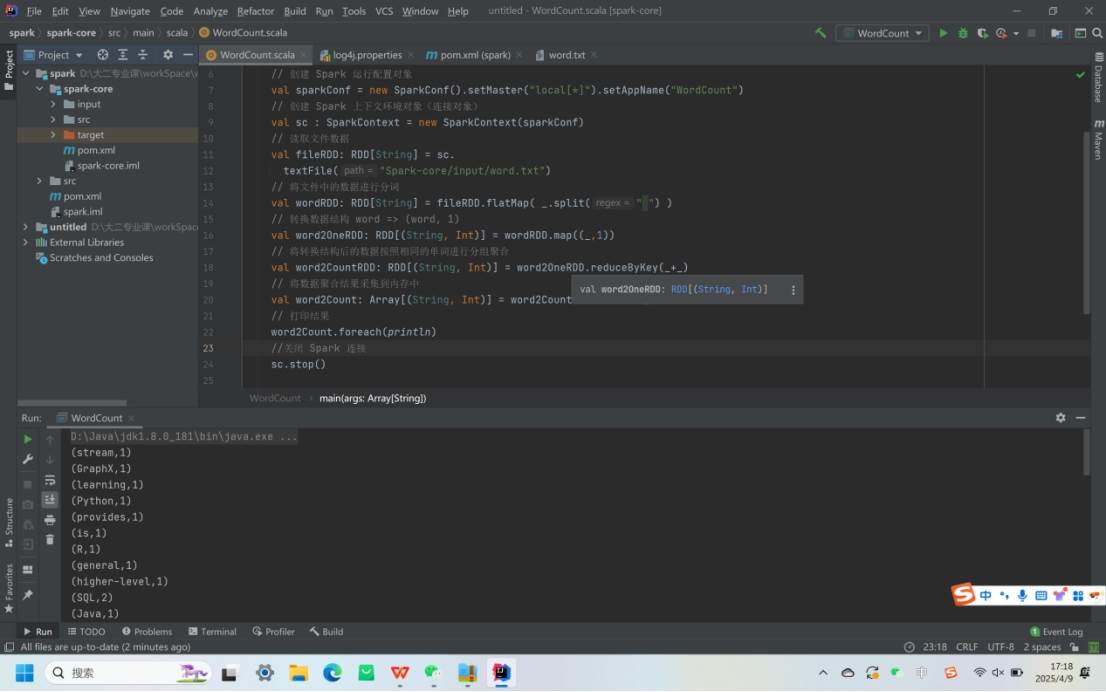Screen dimensions: 1106x692
Task: Toggle Project tool window strip button
Action: point(8,70)
